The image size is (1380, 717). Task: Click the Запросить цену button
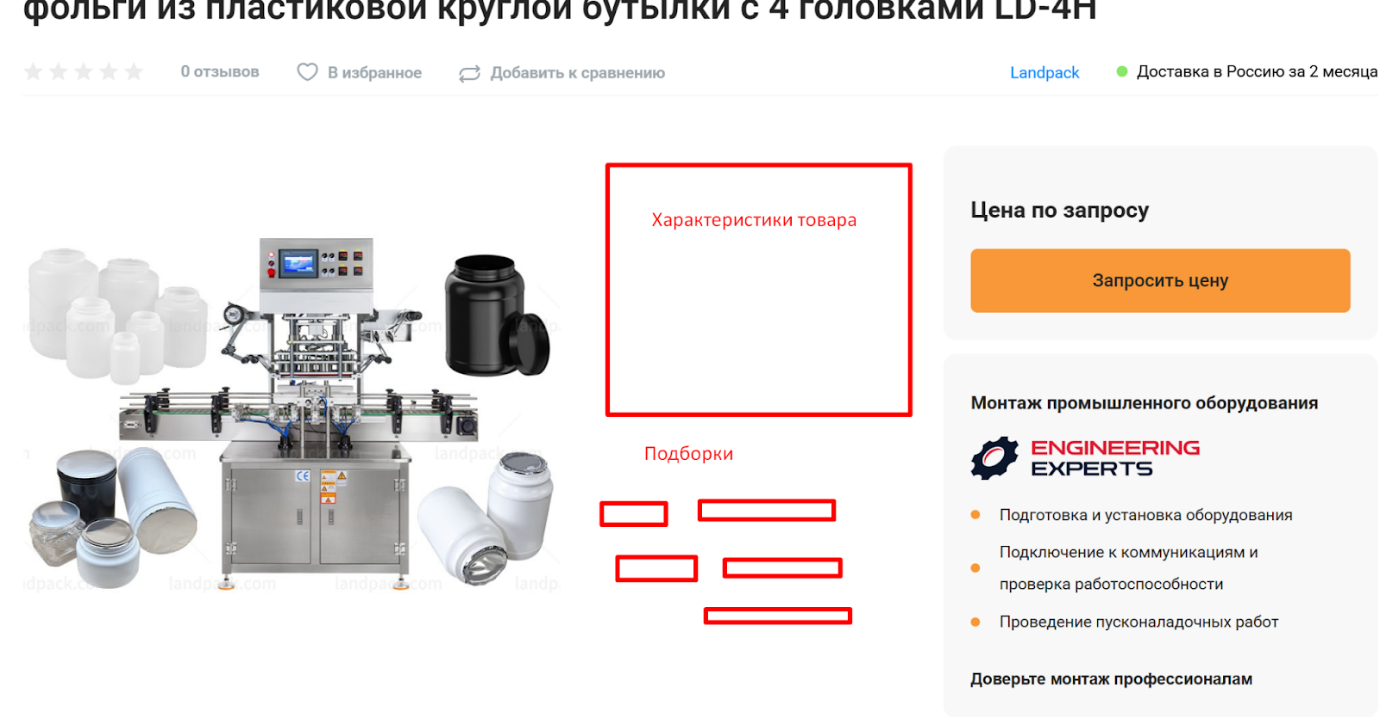click(1160, 281)
